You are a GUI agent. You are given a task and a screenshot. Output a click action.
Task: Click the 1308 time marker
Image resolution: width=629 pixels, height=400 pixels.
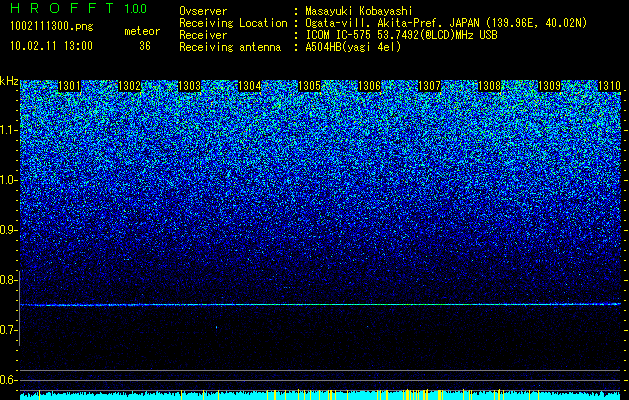489,86
